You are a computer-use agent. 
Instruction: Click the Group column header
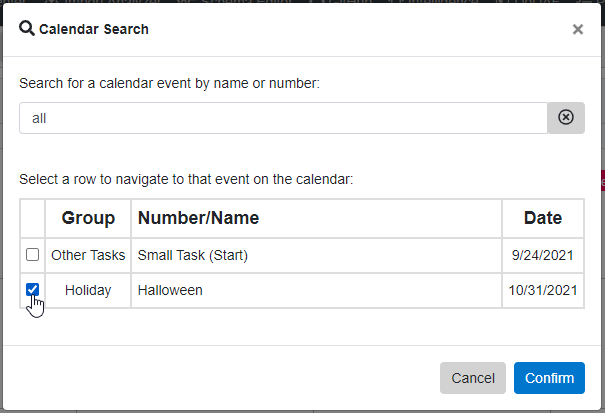coord(88,218)
